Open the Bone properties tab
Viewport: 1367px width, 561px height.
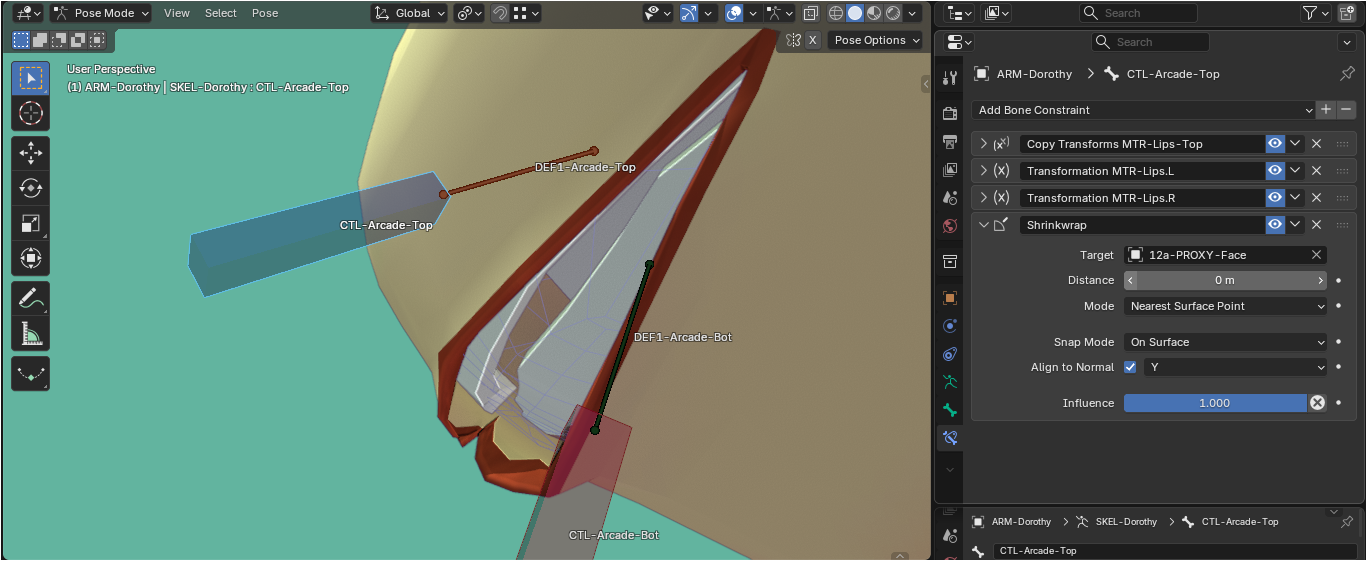coord(950,410)
